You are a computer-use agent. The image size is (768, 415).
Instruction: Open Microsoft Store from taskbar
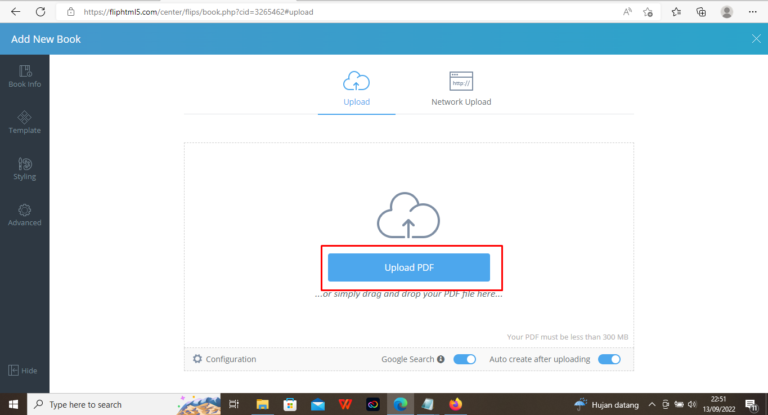[290, 404]
